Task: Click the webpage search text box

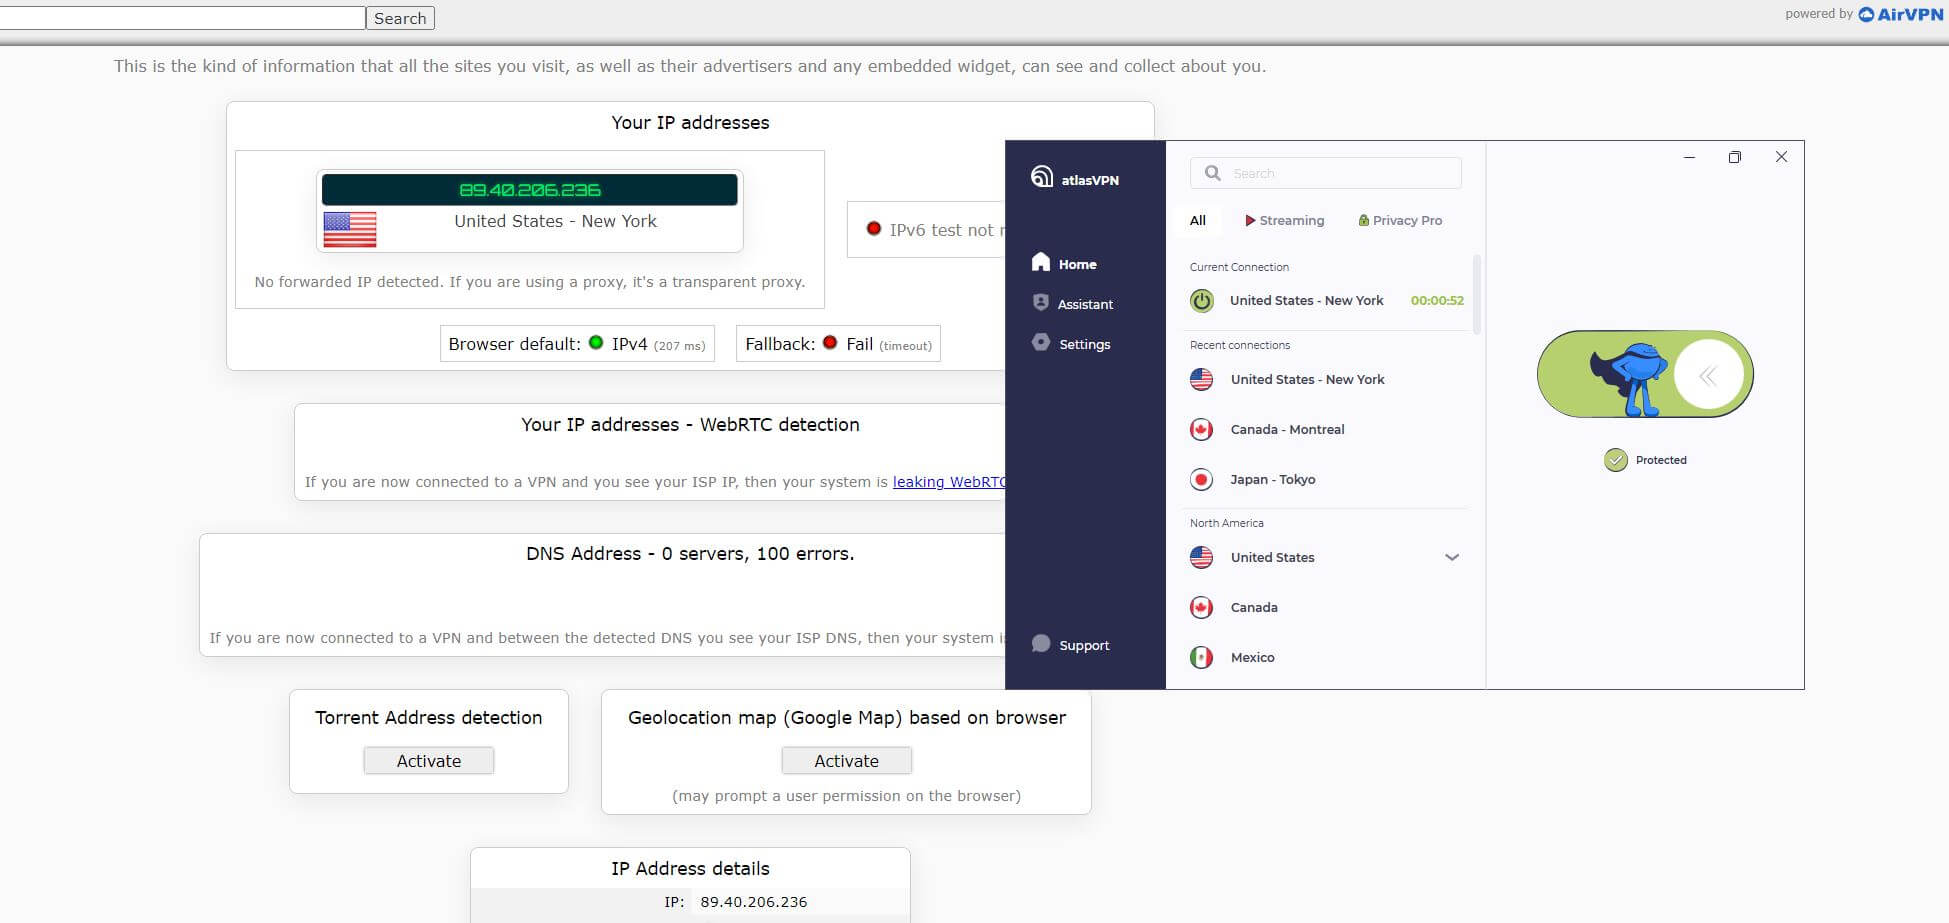Action: [x=182, y=18]
